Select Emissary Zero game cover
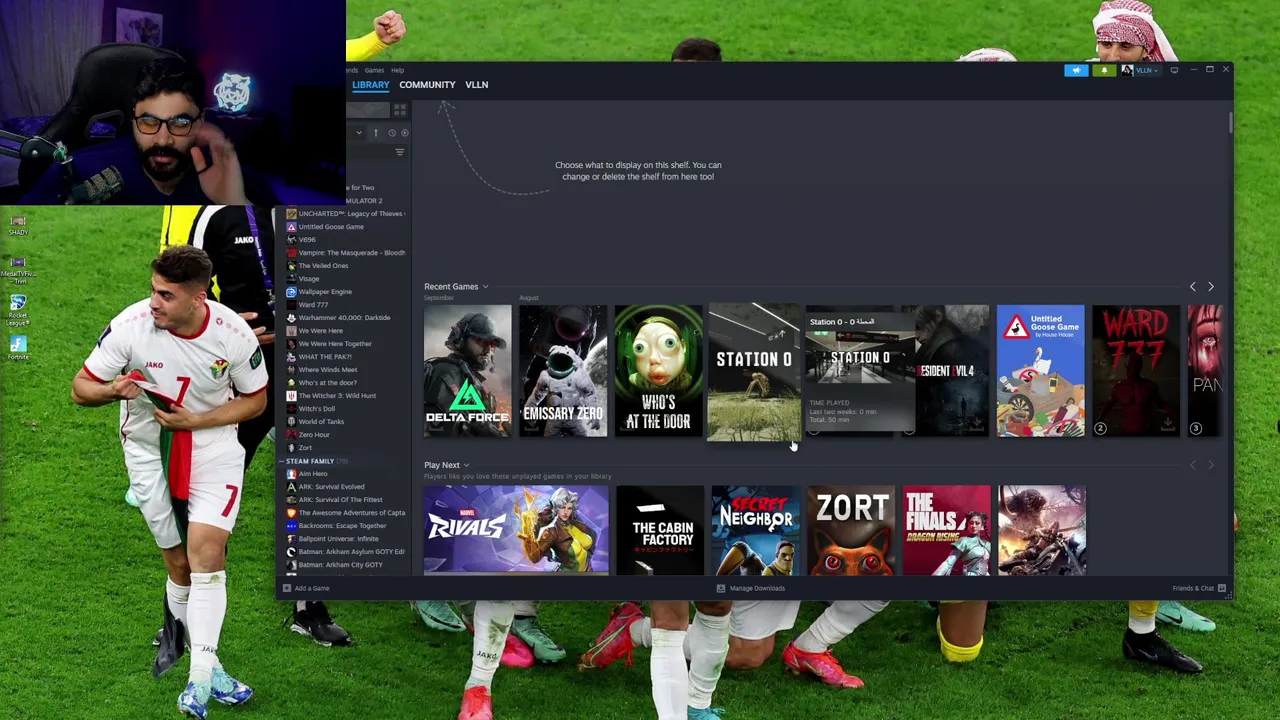This screenshot has width=1280, height=720. [x=563, y=371]
